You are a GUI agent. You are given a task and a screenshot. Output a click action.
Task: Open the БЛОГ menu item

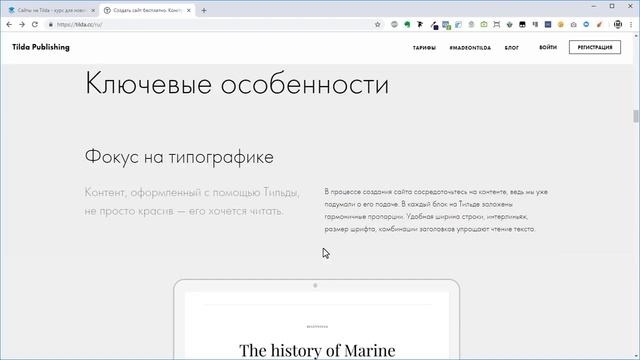511,48
